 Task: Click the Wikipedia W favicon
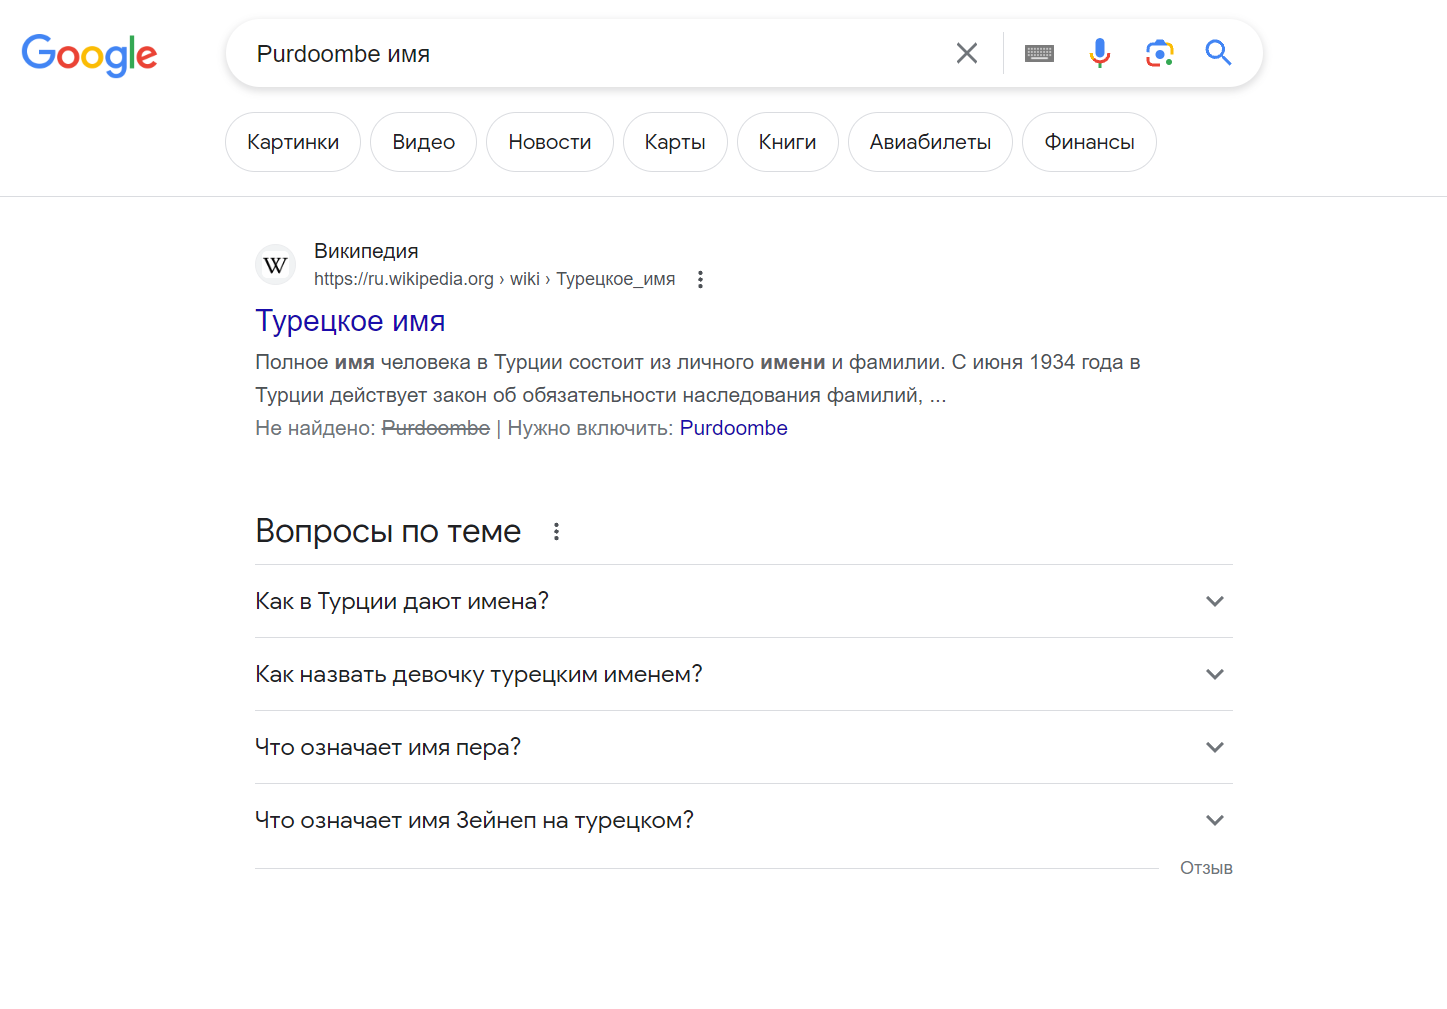click(276, 265)
